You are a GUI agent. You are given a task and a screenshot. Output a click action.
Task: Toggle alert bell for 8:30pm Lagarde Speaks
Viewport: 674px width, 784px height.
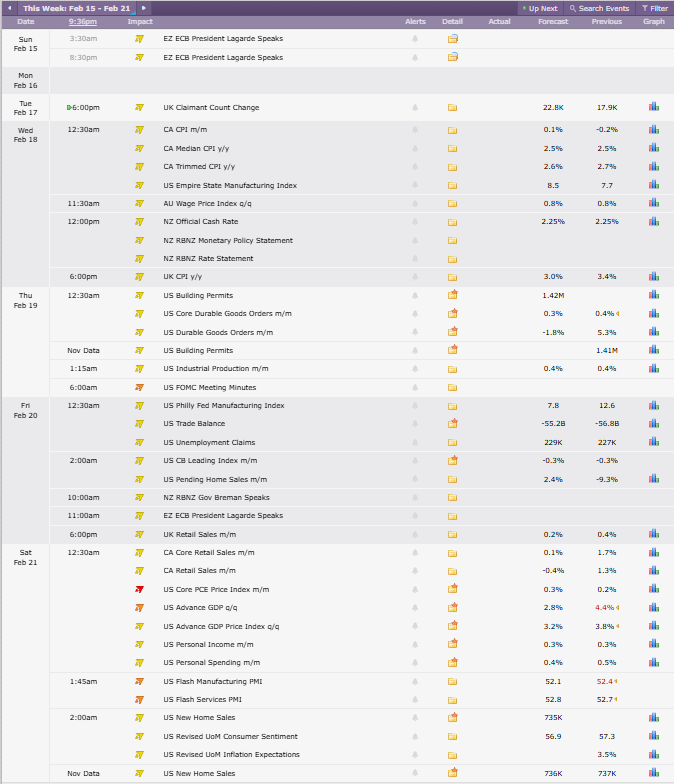point(415,58)
